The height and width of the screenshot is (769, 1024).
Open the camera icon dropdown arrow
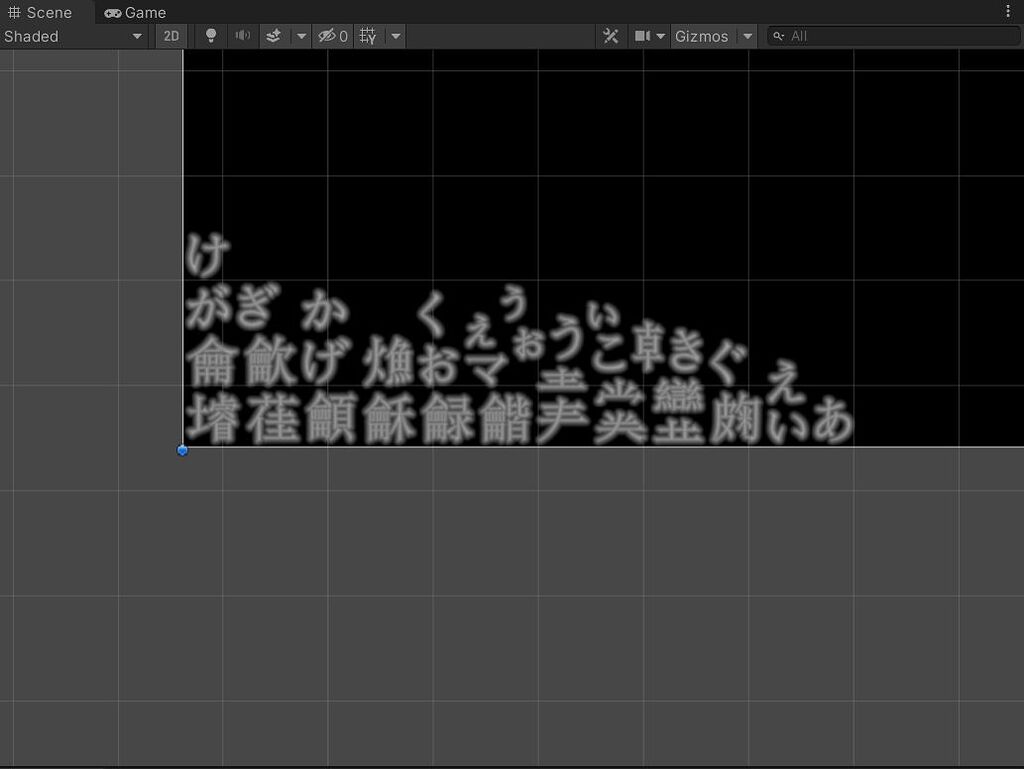coord(661,36)
